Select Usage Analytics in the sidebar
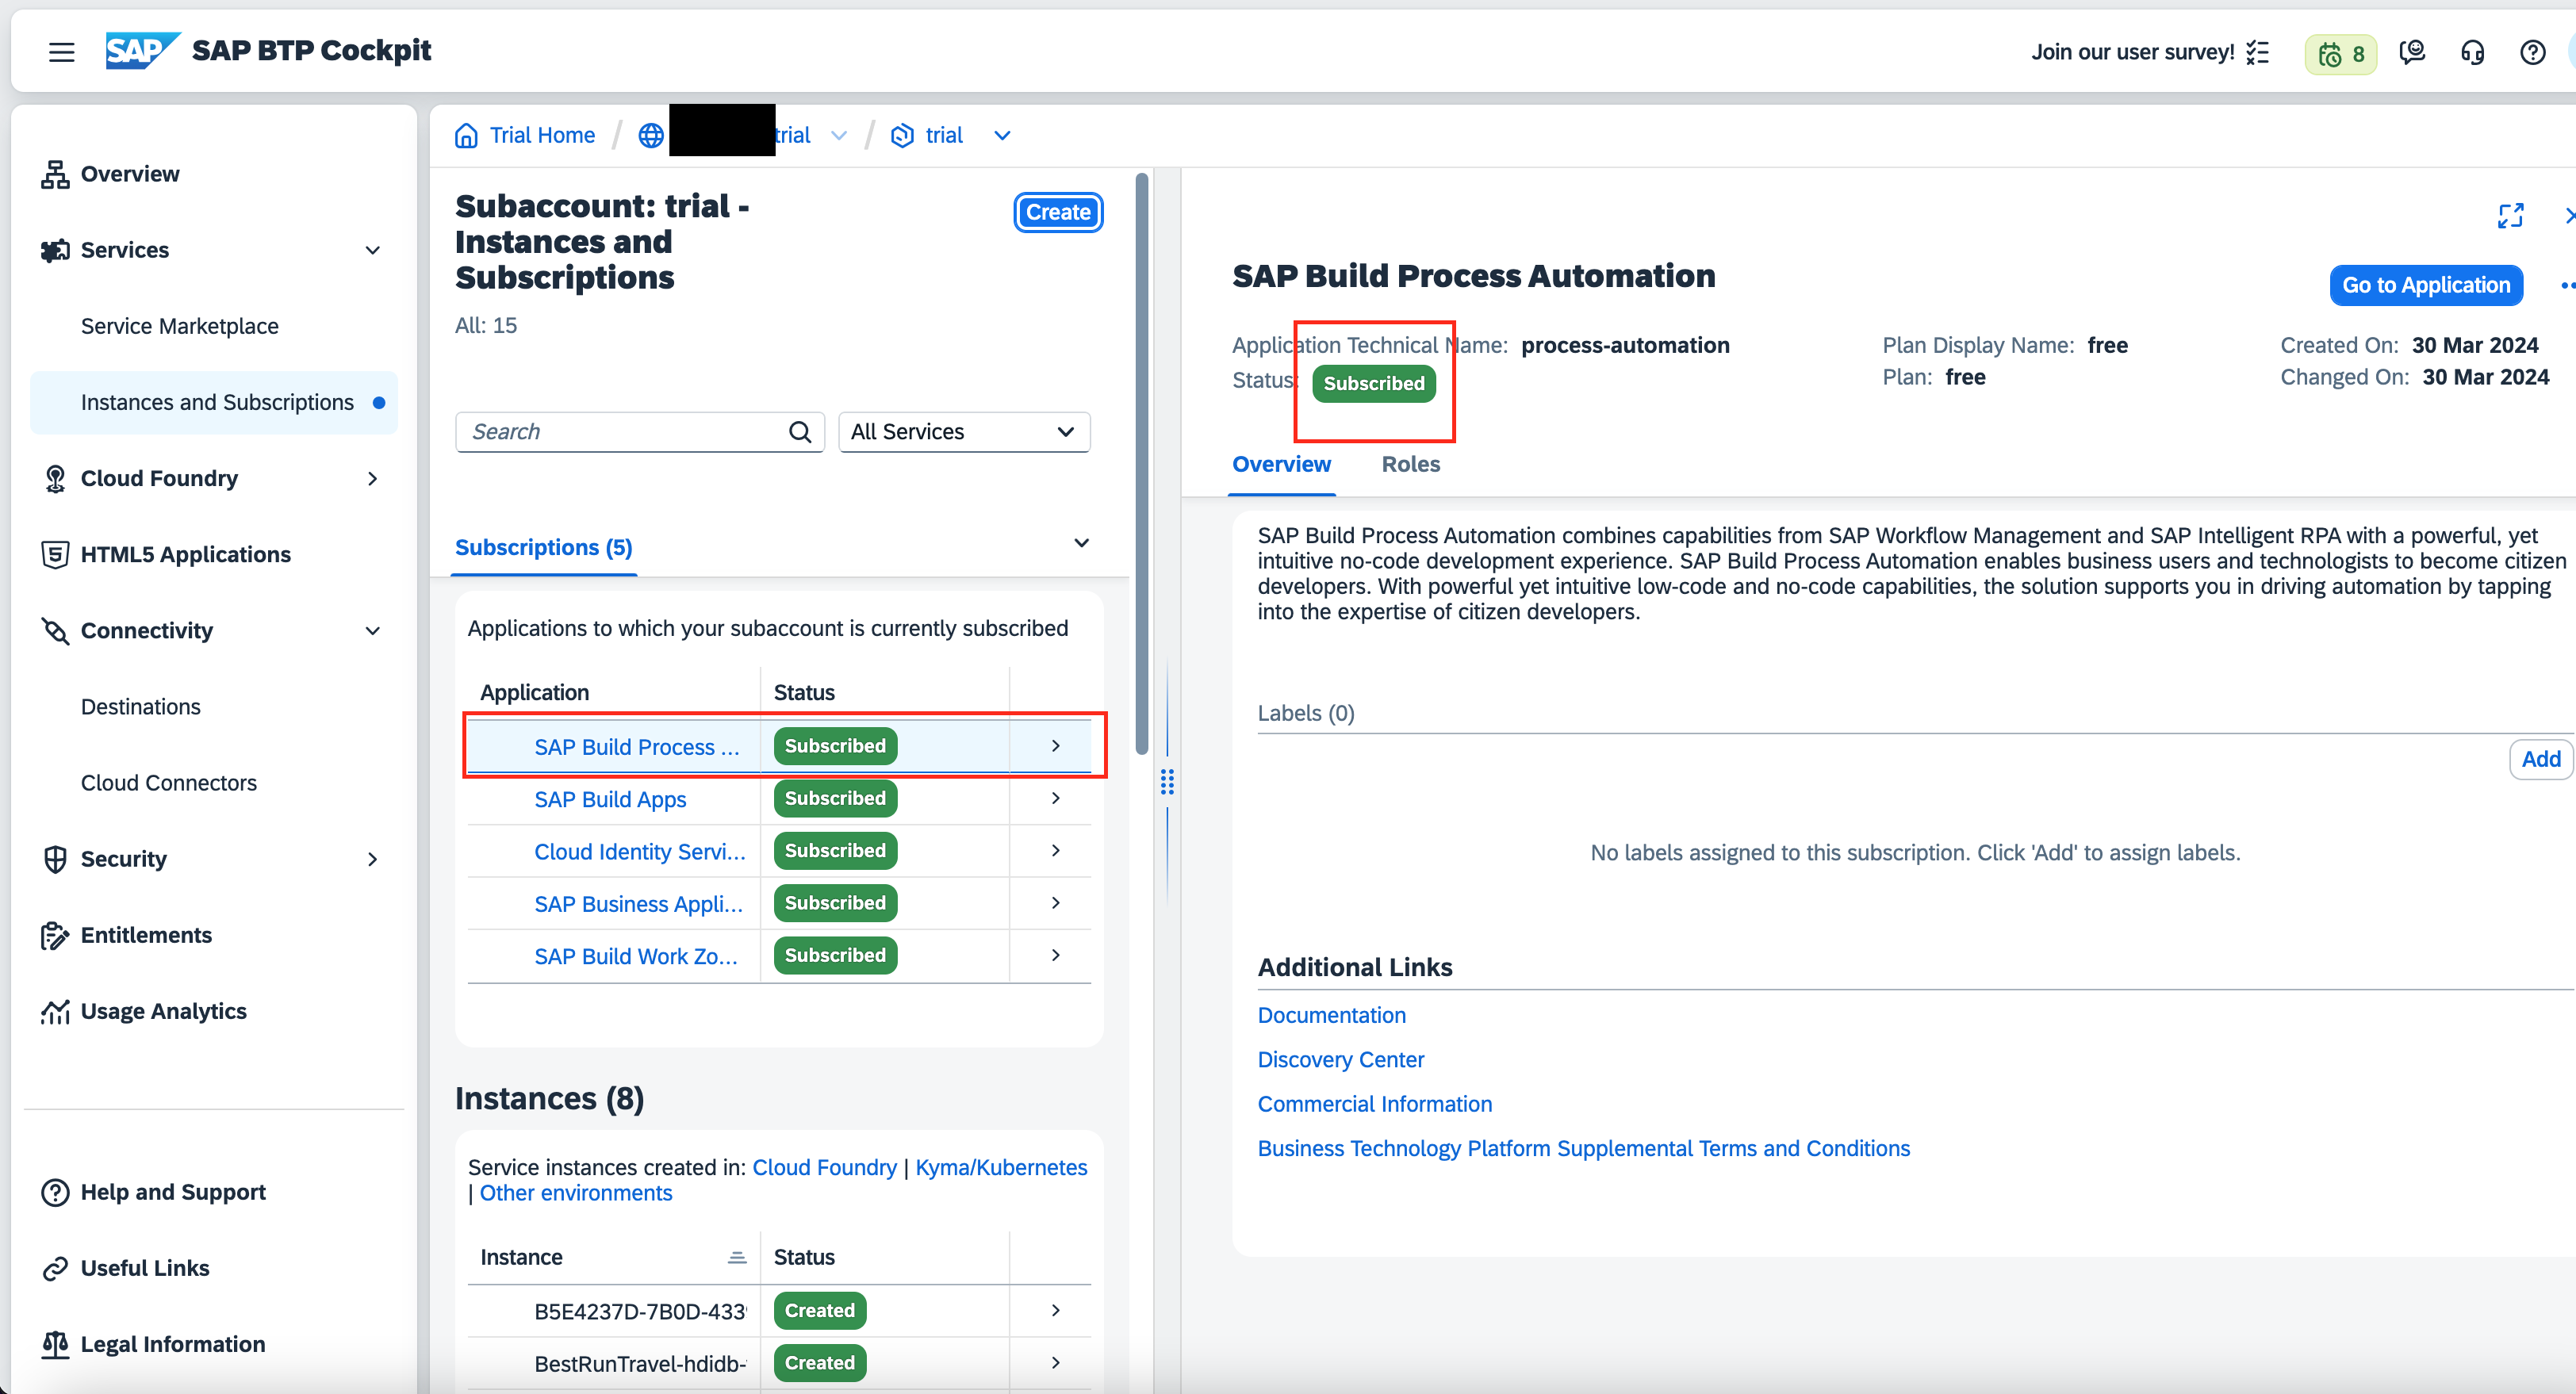 click(x=163, y=1011)
